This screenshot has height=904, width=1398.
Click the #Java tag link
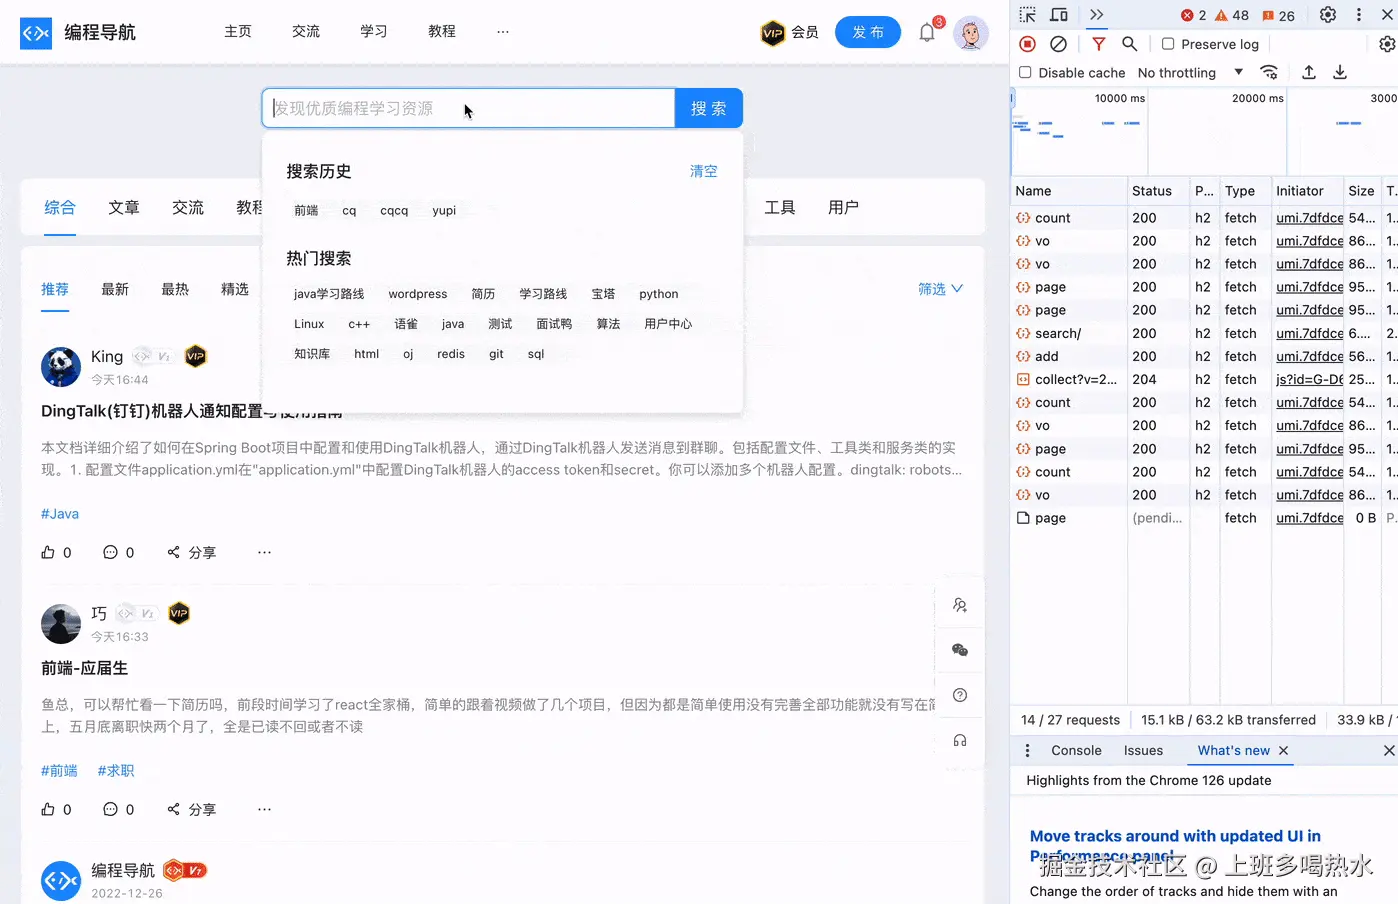[x=60, y=514]
